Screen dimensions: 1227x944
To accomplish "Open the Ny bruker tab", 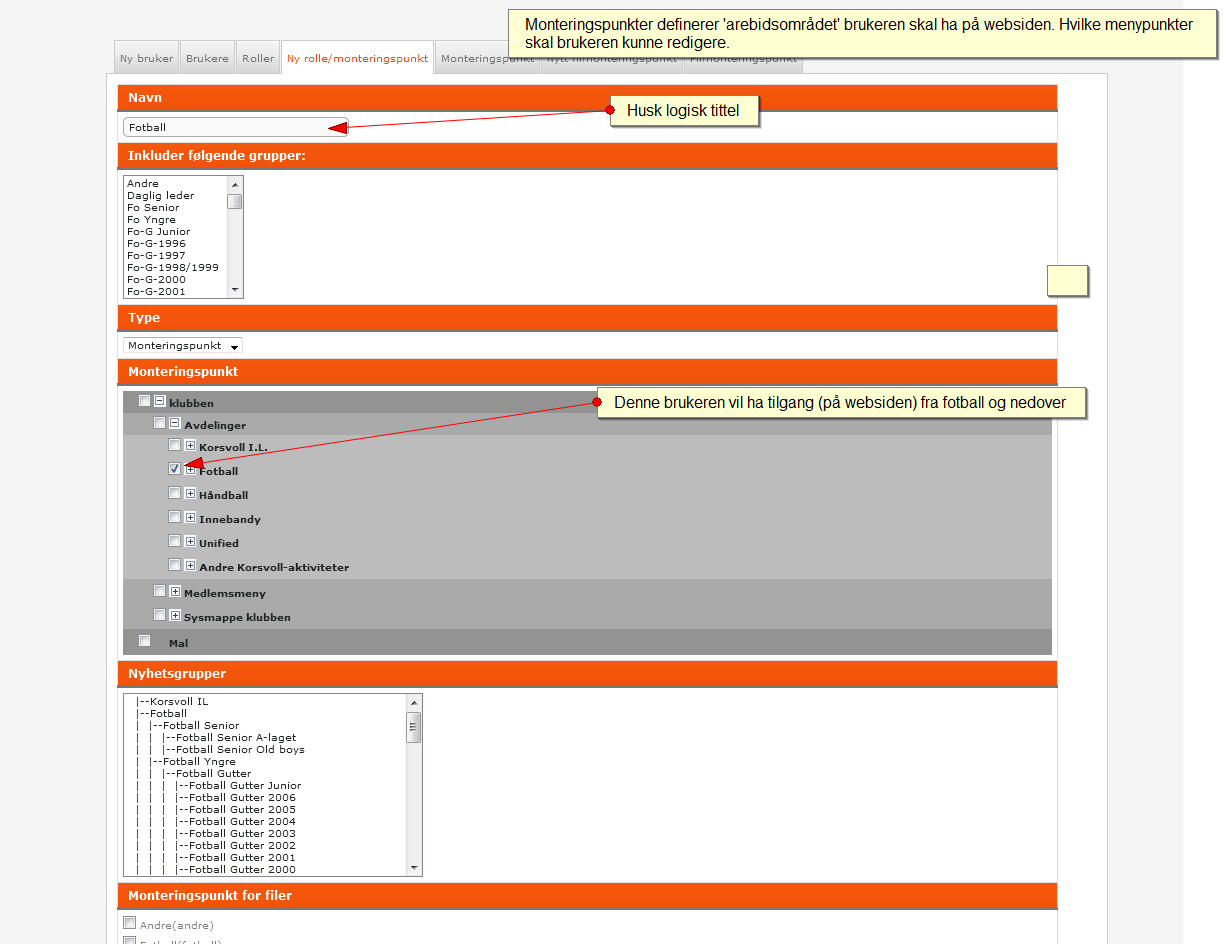I will click(147, 58).
